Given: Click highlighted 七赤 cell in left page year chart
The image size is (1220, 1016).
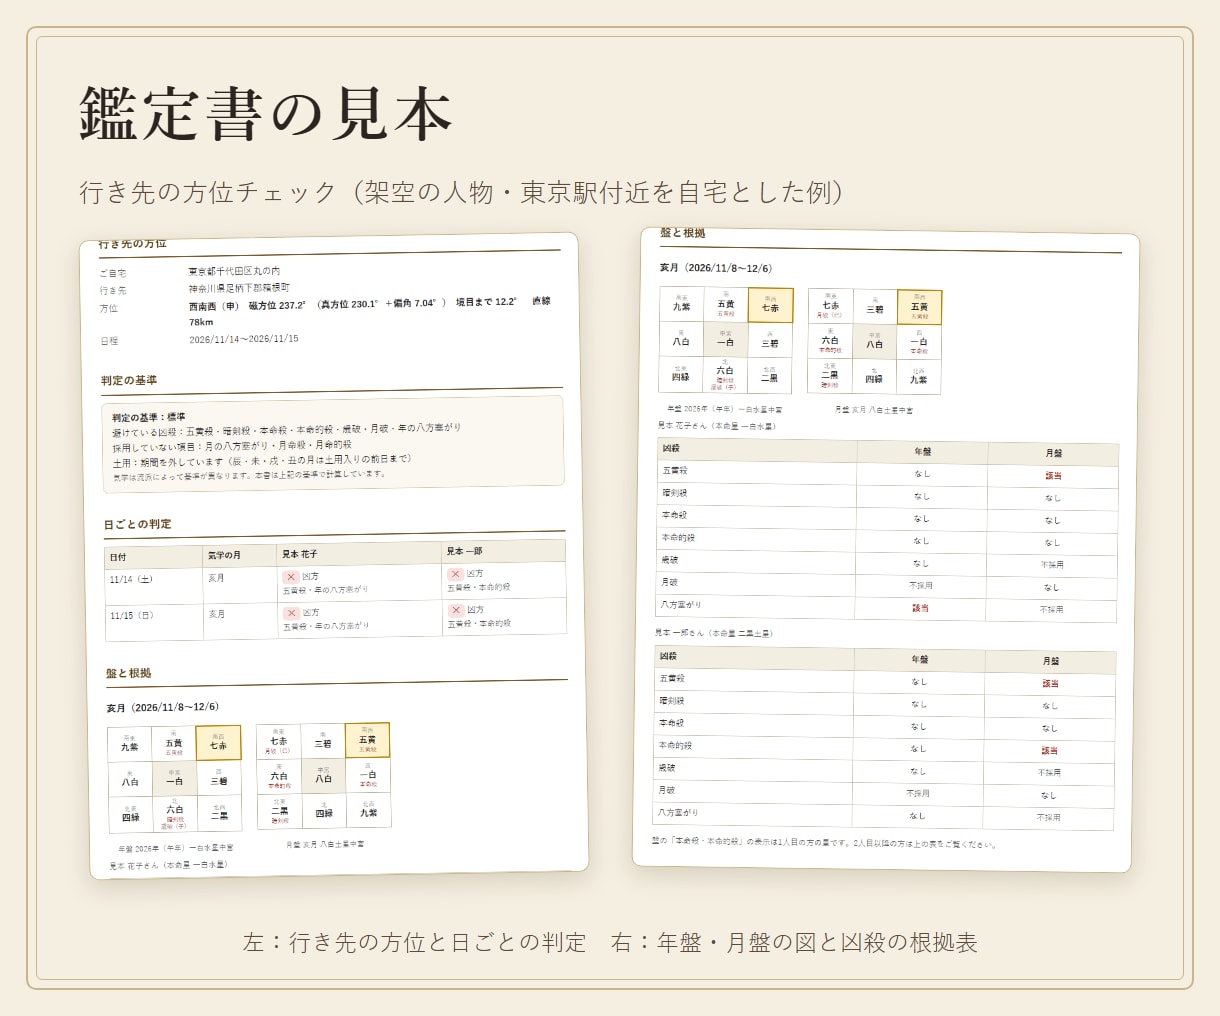Looking at the screenshot, I should pos(218,743).
